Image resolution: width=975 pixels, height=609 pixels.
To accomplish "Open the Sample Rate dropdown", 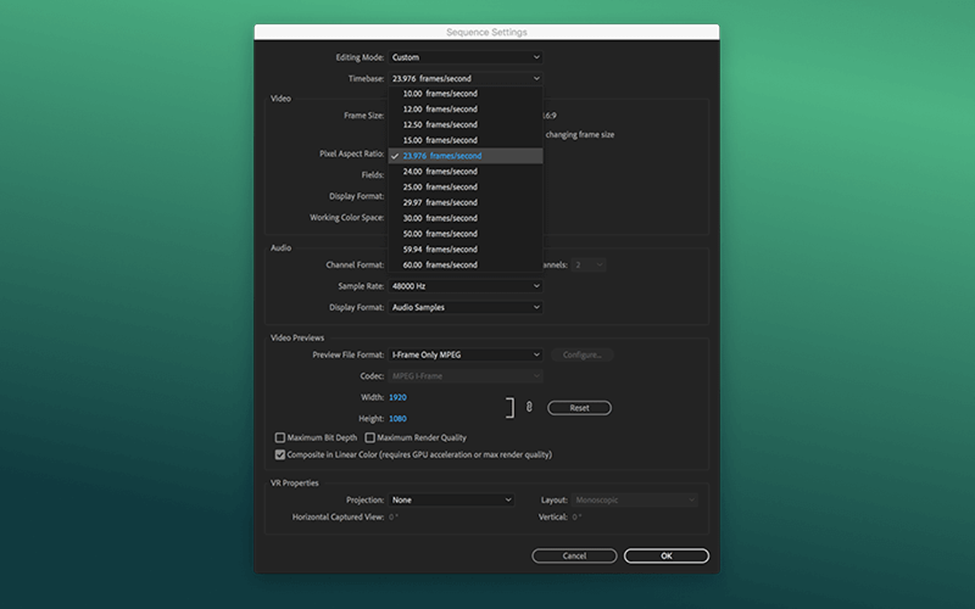I will (466, 286).
